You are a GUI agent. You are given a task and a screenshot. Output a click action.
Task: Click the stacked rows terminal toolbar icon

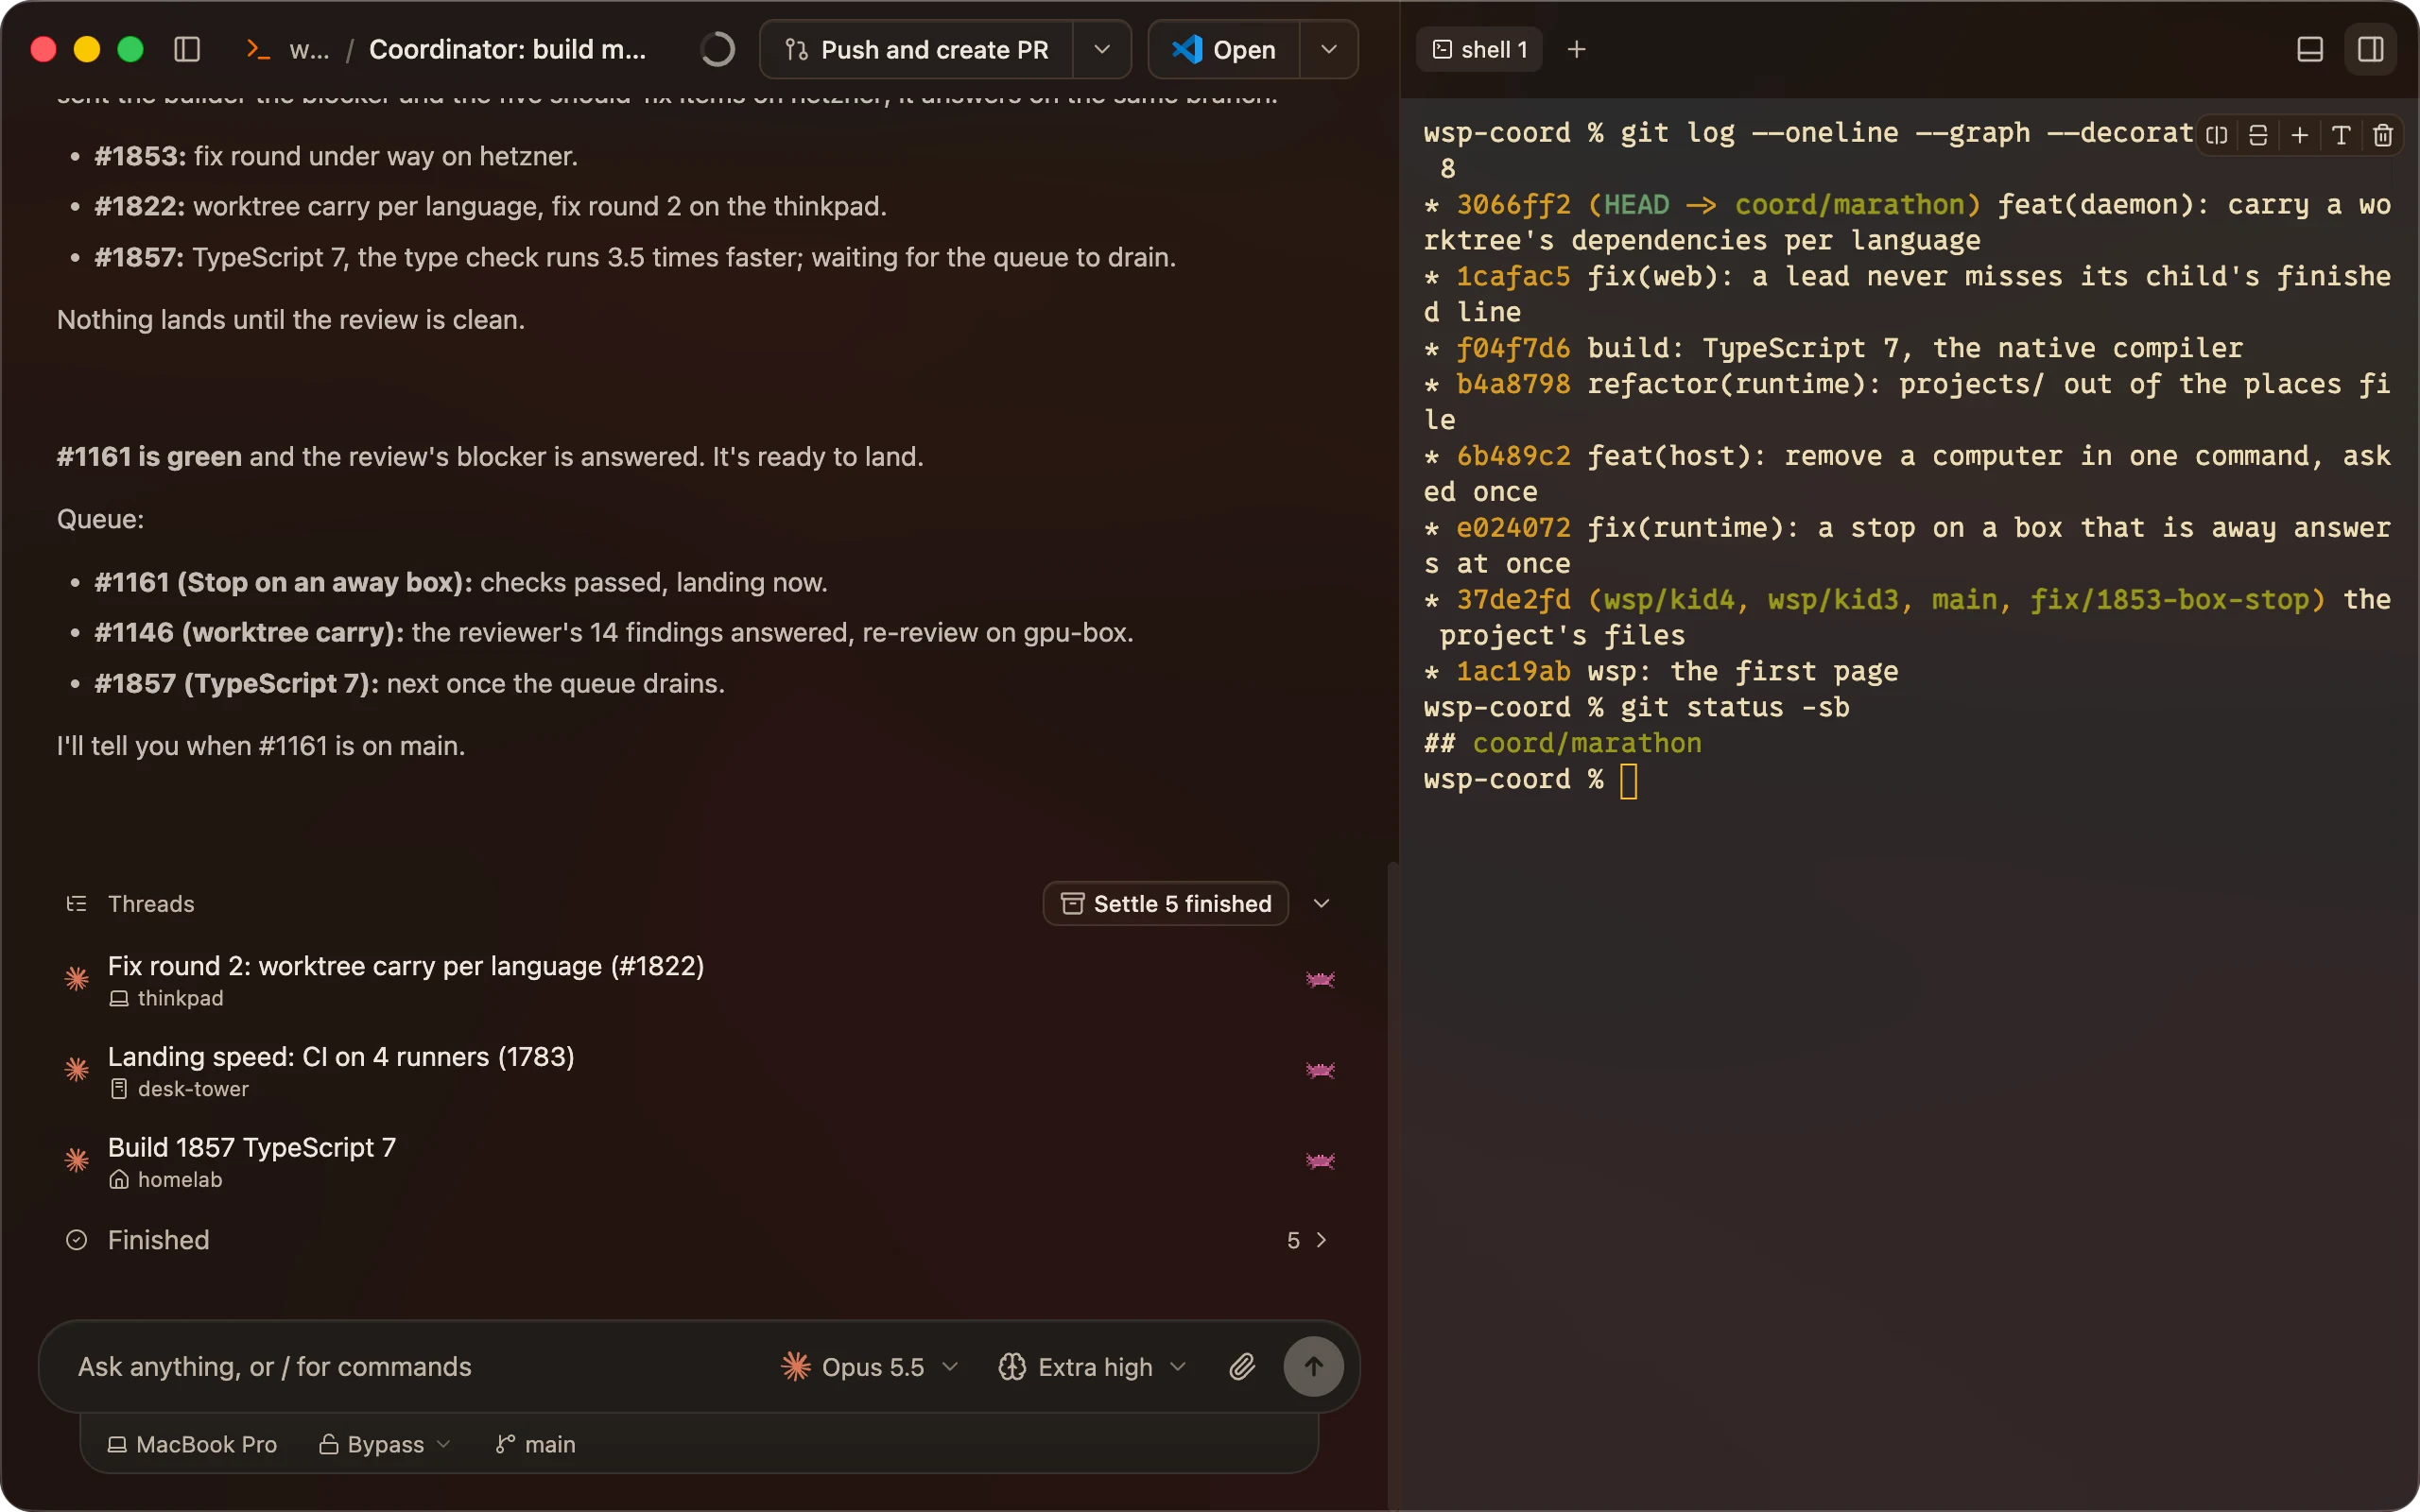point(2258,135)
